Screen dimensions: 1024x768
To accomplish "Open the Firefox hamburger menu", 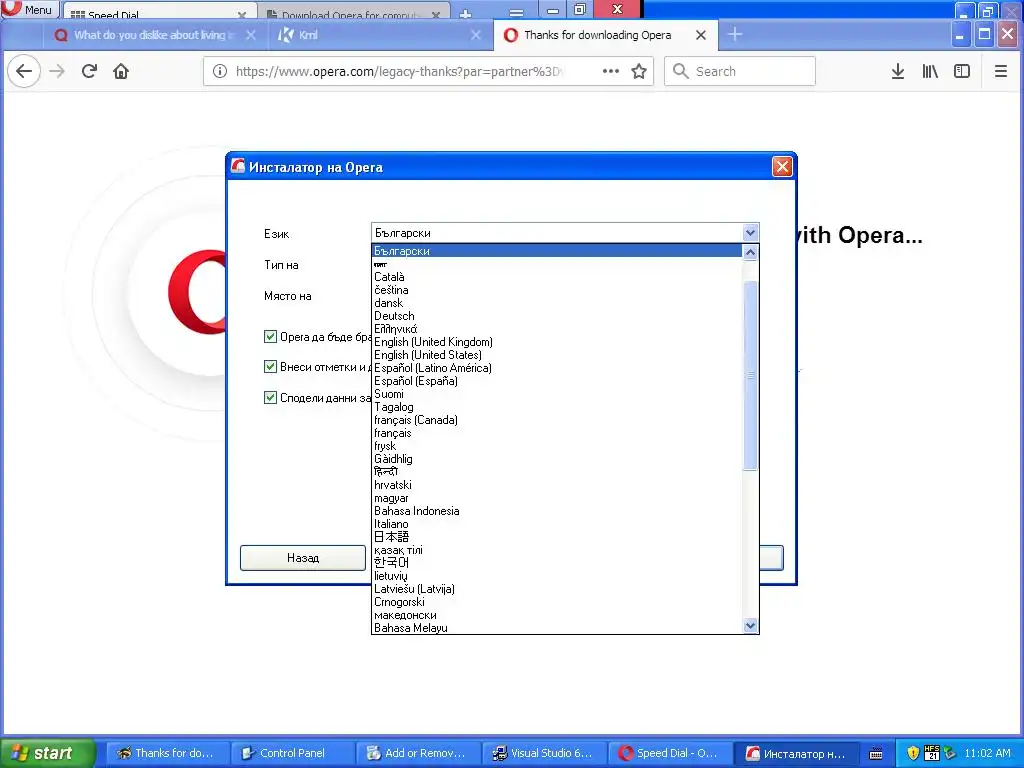I will [x=1000, y=71].
